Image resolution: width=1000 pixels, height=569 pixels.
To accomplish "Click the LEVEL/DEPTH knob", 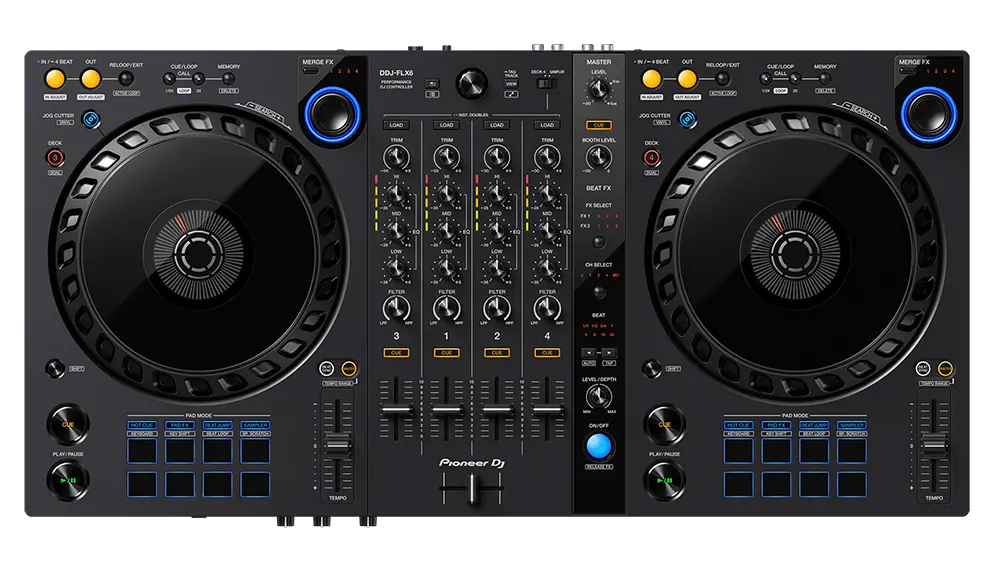I will [x=598, y=397].
